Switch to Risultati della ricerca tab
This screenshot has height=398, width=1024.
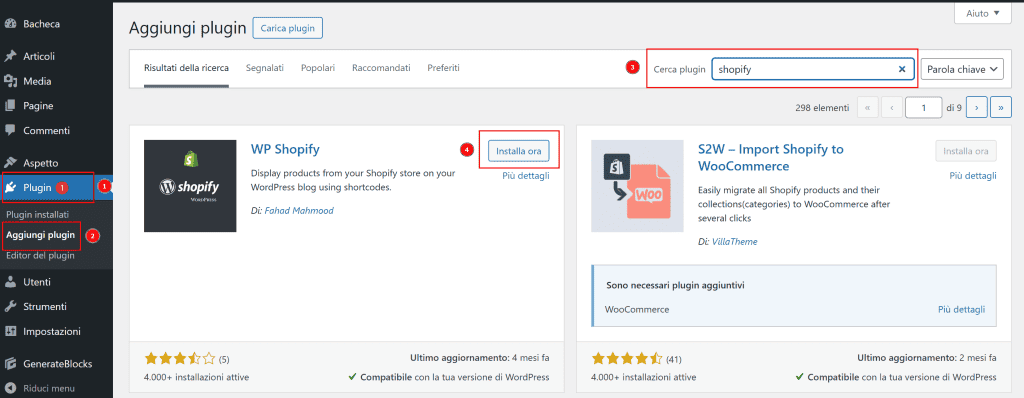186,68
